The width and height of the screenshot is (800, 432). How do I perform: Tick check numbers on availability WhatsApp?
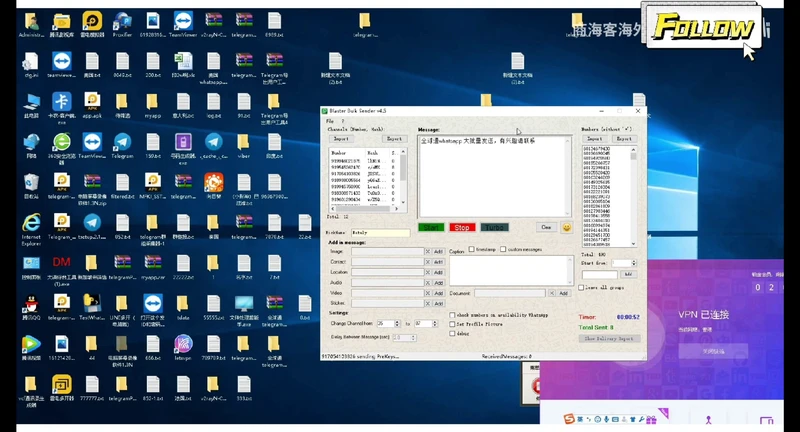[x=452, y=315]
